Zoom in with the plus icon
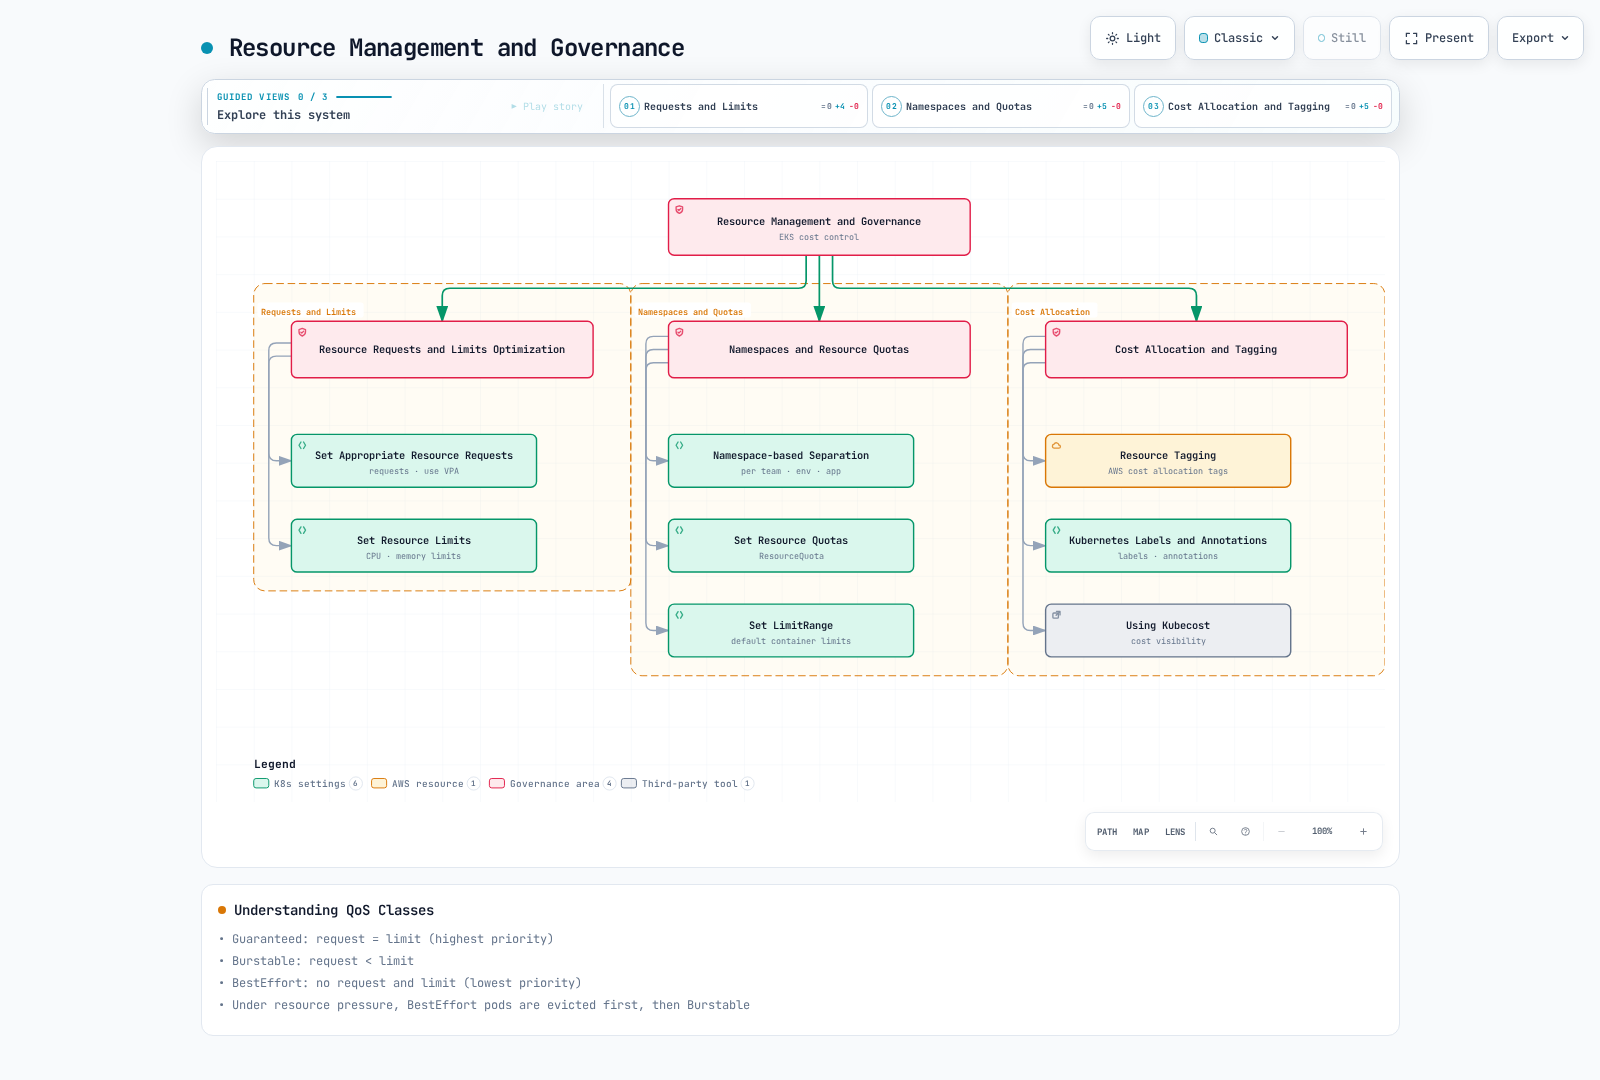The height and width of the screenshot is (1080, 1600). coord(1363,832)
